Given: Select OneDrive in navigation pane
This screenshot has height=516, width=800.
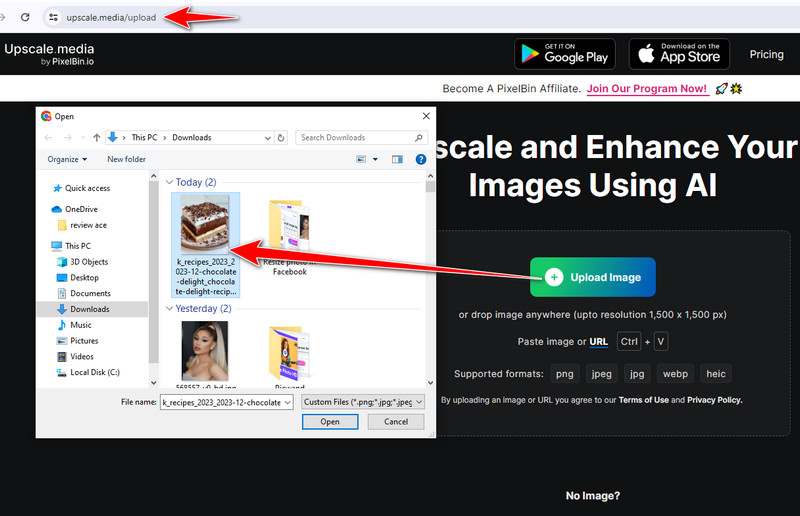Looking at the screenshot, I should (75, 209).
